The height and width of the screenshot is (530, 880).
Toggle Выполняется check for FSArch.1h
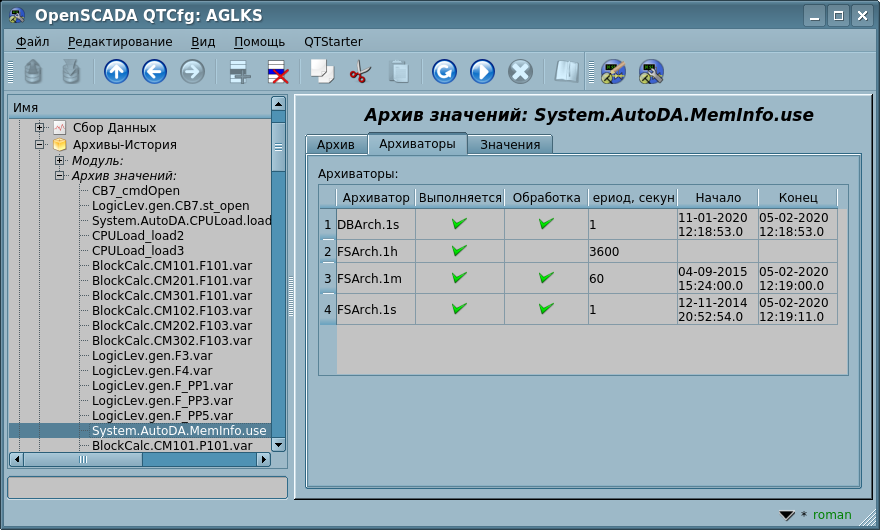click(459, 252)
